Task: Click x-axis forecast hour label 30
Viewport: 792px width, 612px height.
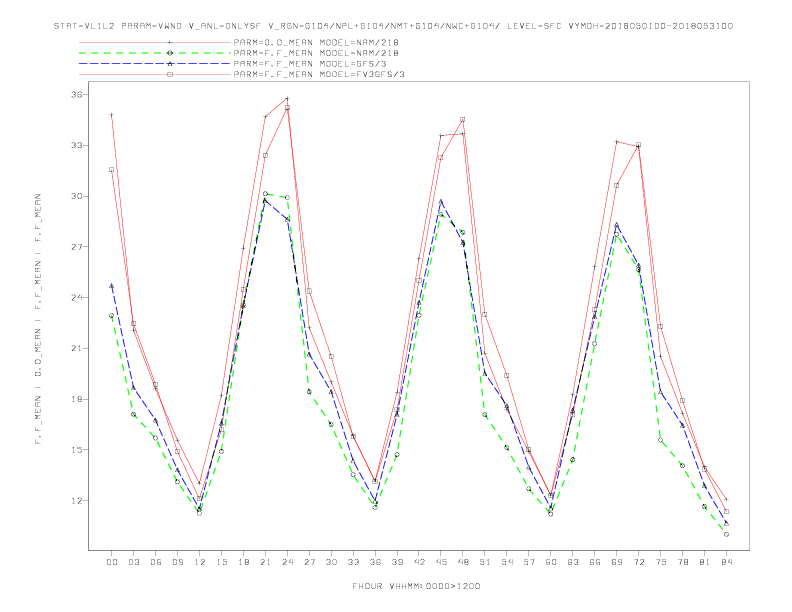Action: pos(331,562)
